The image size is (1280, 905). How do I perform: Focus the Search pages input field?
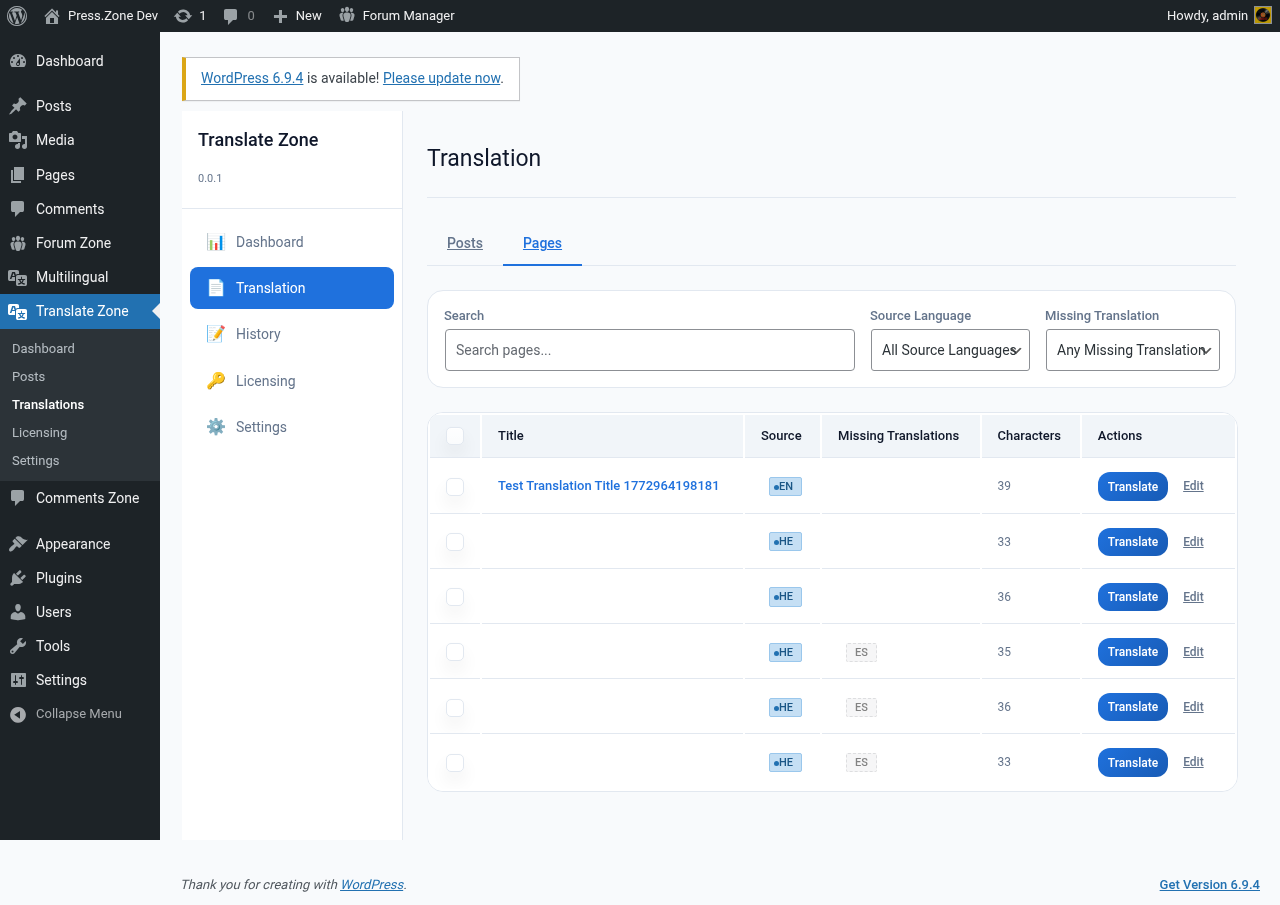(x=650, y=350)
